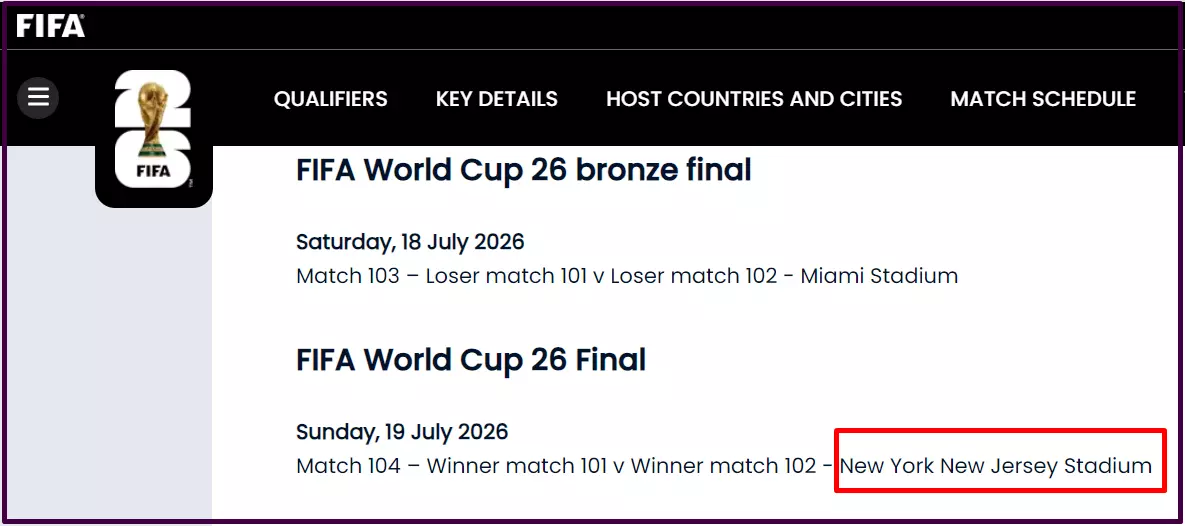Image resolution: width=1185 pixels, height=526 pixels.
Task: Click the FIFA logo in top bar
Action: (x=51, y=26)
